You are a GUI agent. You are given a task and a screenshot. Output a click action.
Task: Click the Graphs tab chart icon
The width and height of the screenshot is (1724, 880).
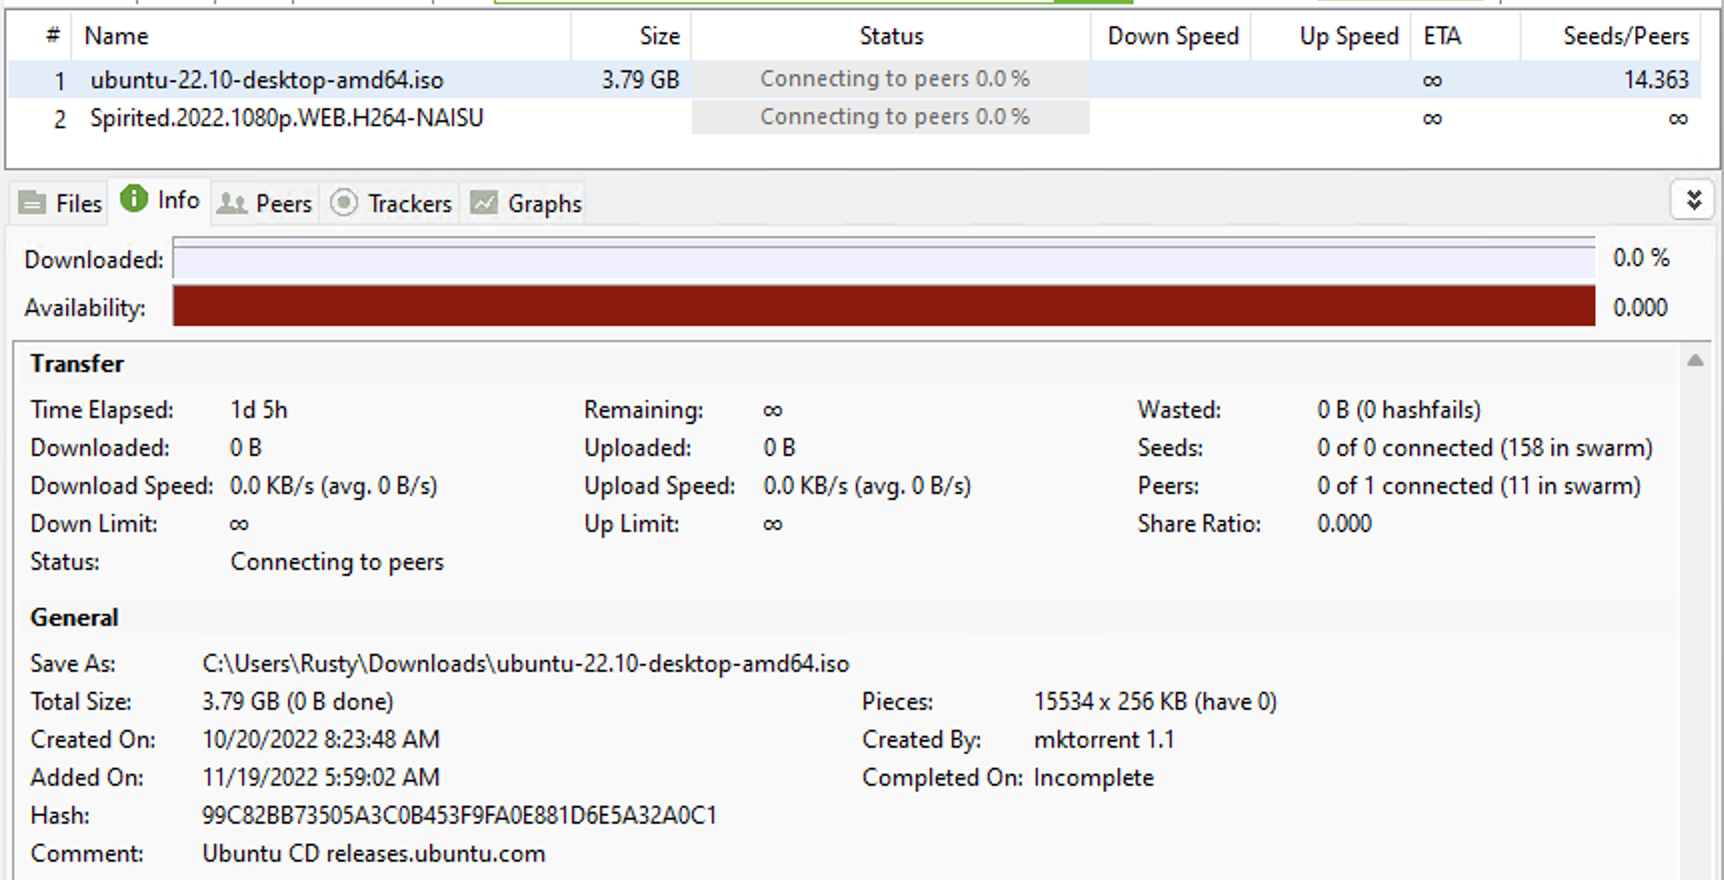484,203
